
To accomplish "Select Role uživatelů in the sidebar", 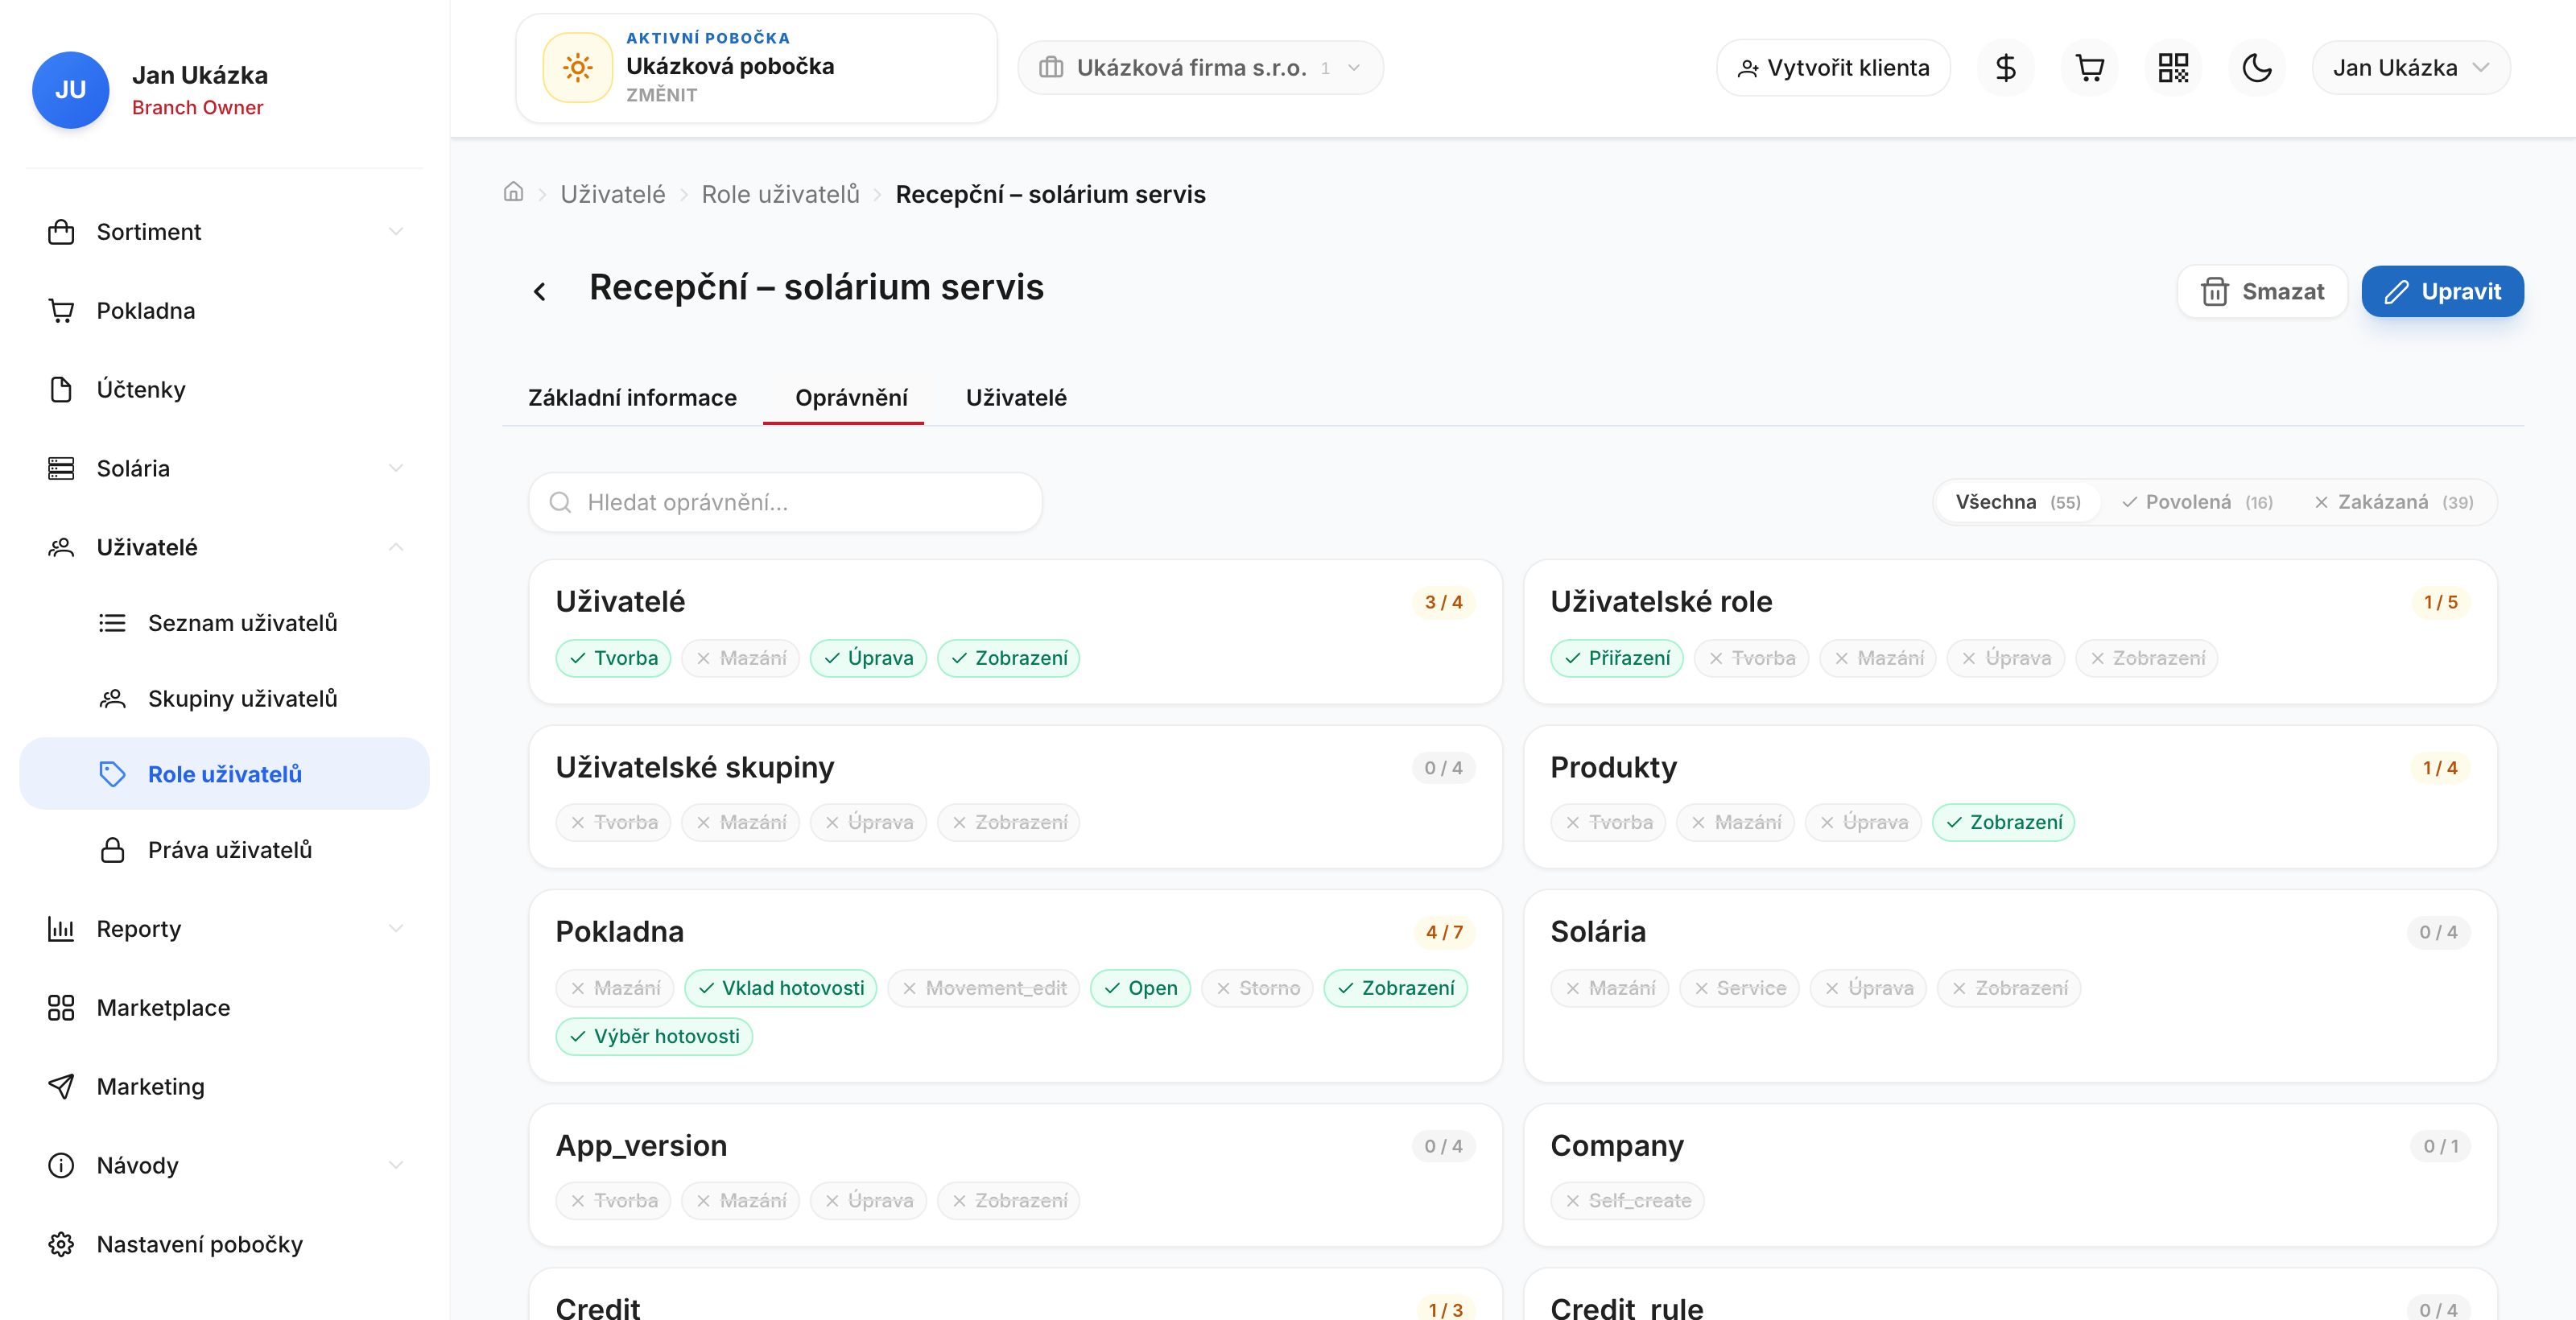I will pos(224,774).
